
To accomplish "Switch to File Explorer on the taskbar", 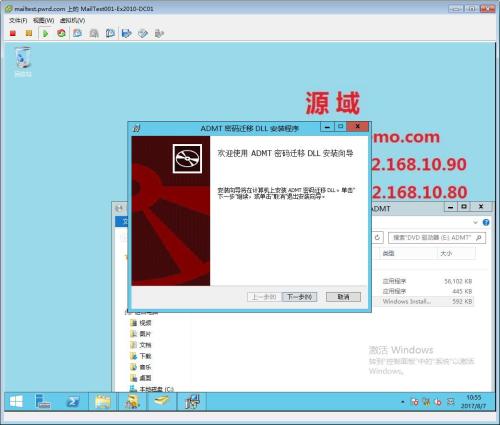I will 103,402.
